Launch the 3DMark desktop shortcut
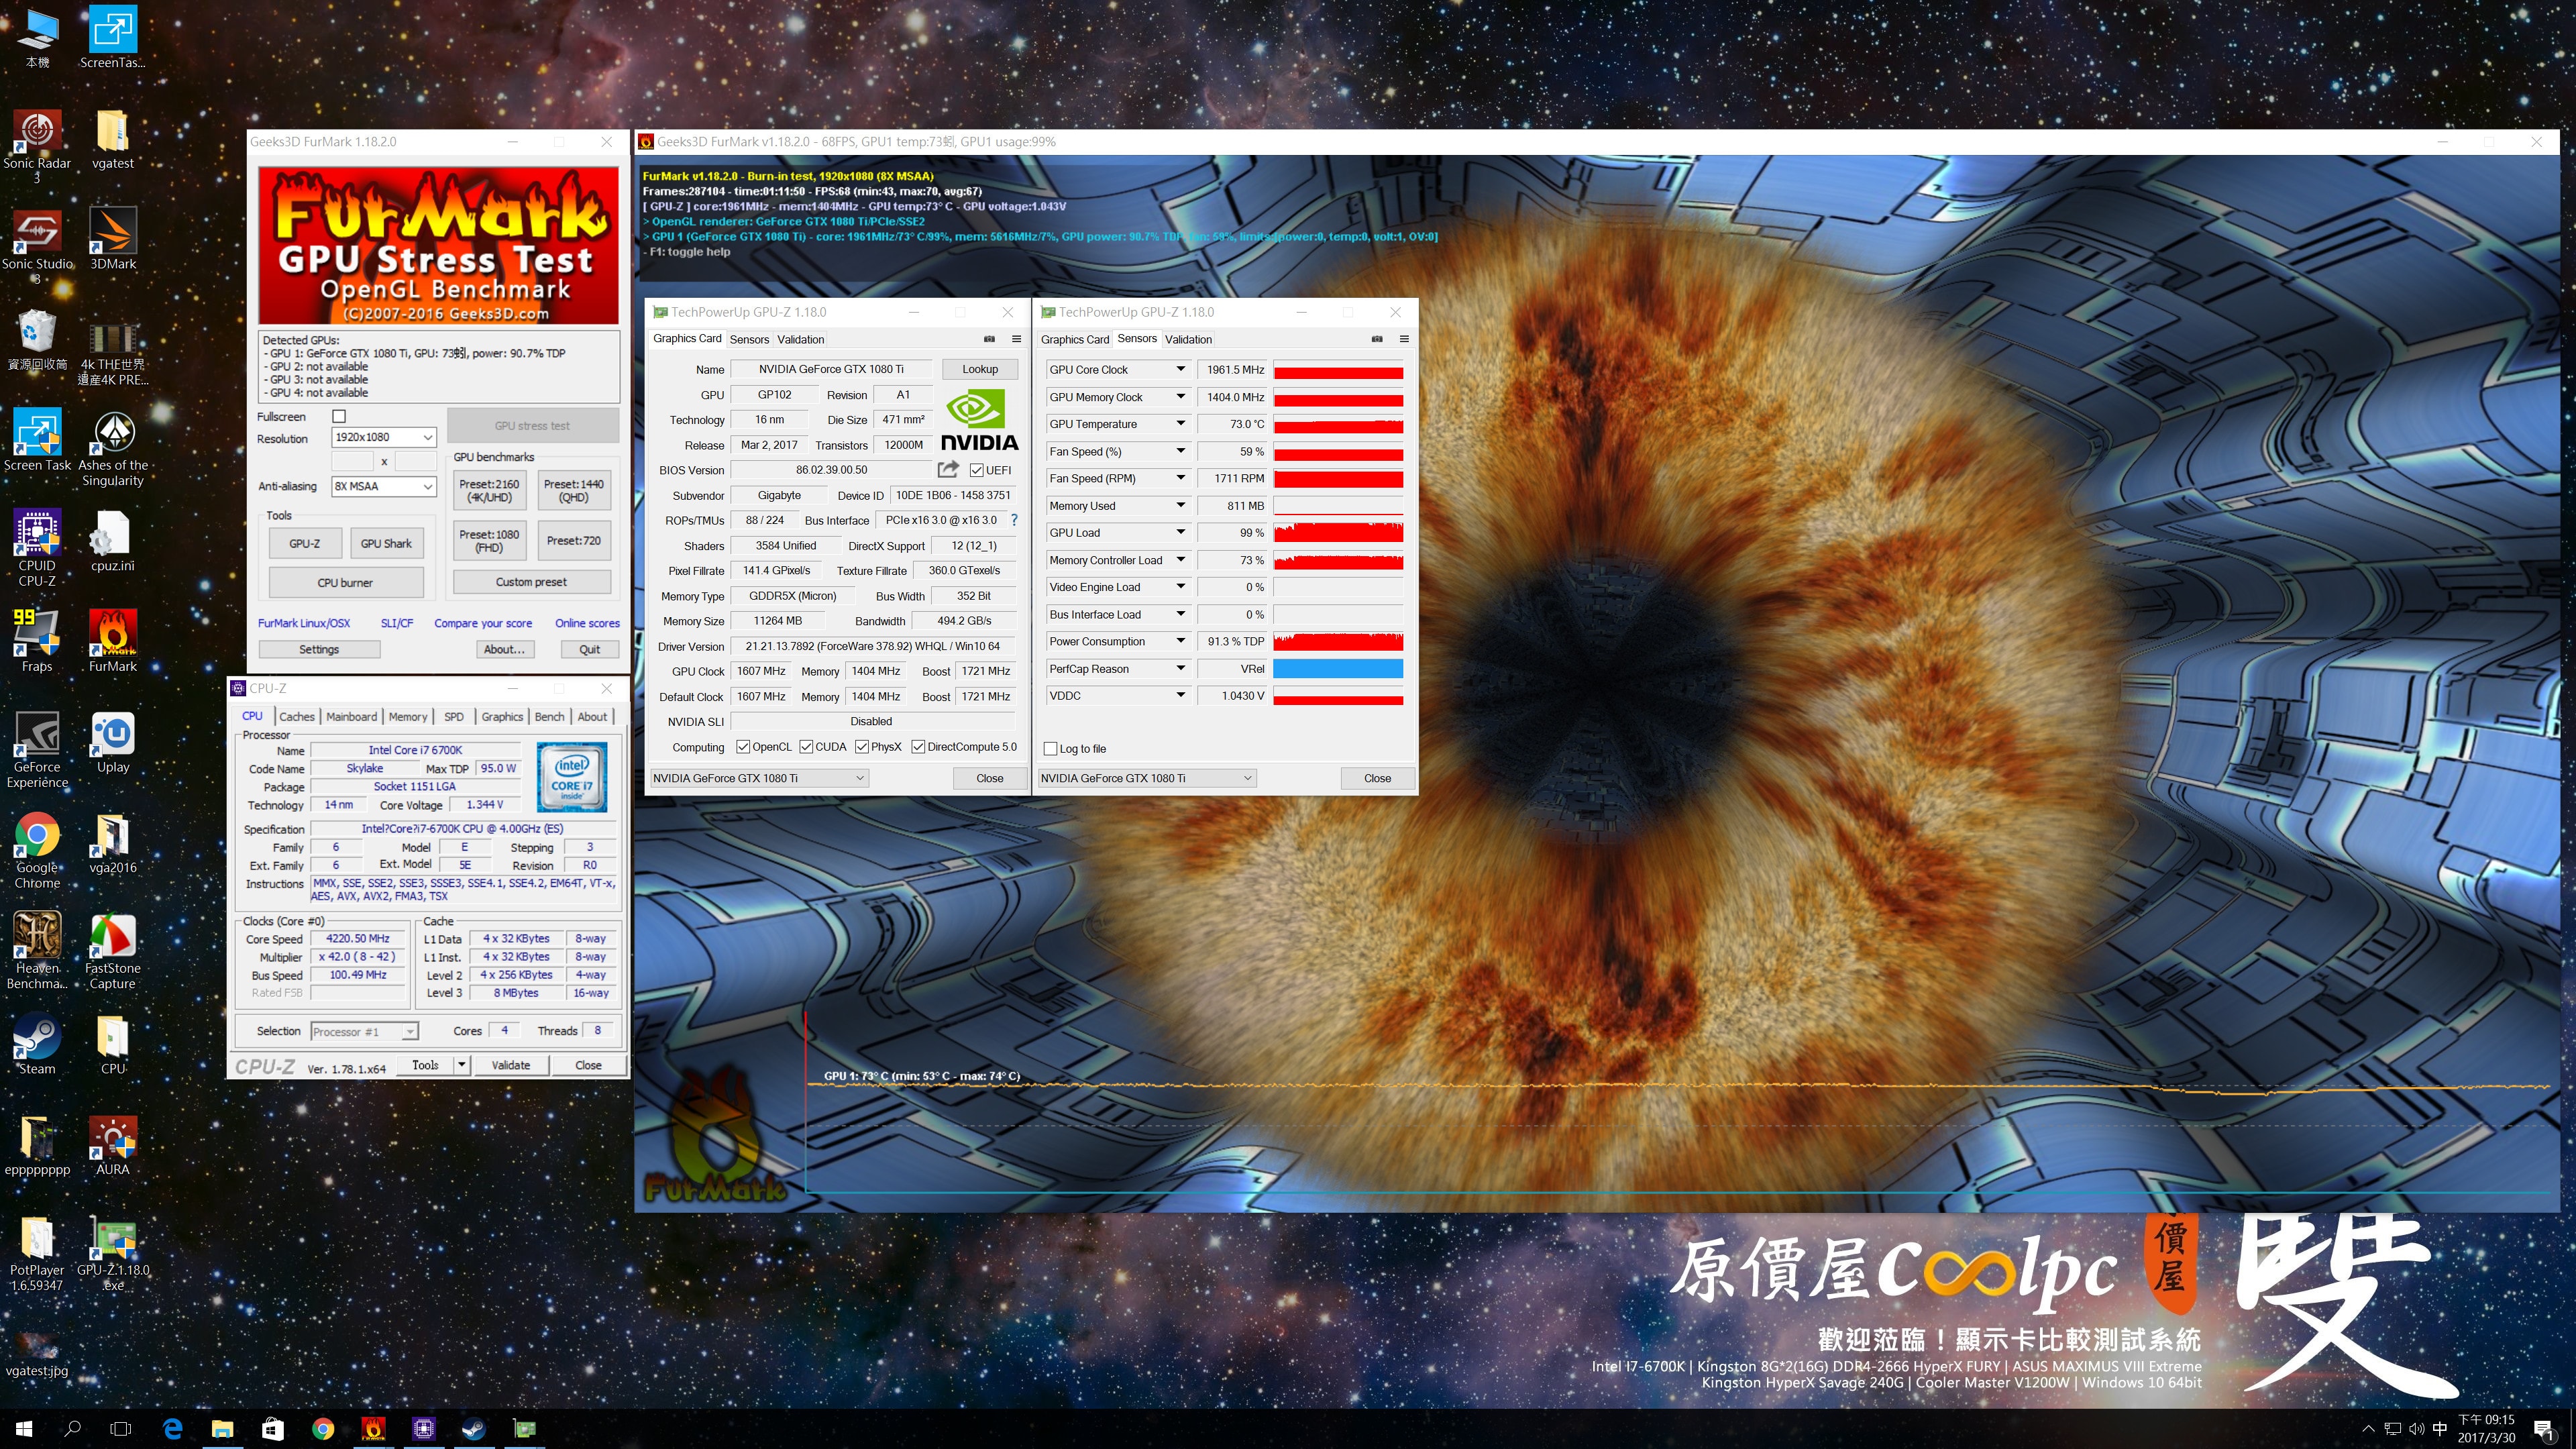This screenshot has width=2576, height=1449. pyautogui.click(x=113, y=240)
